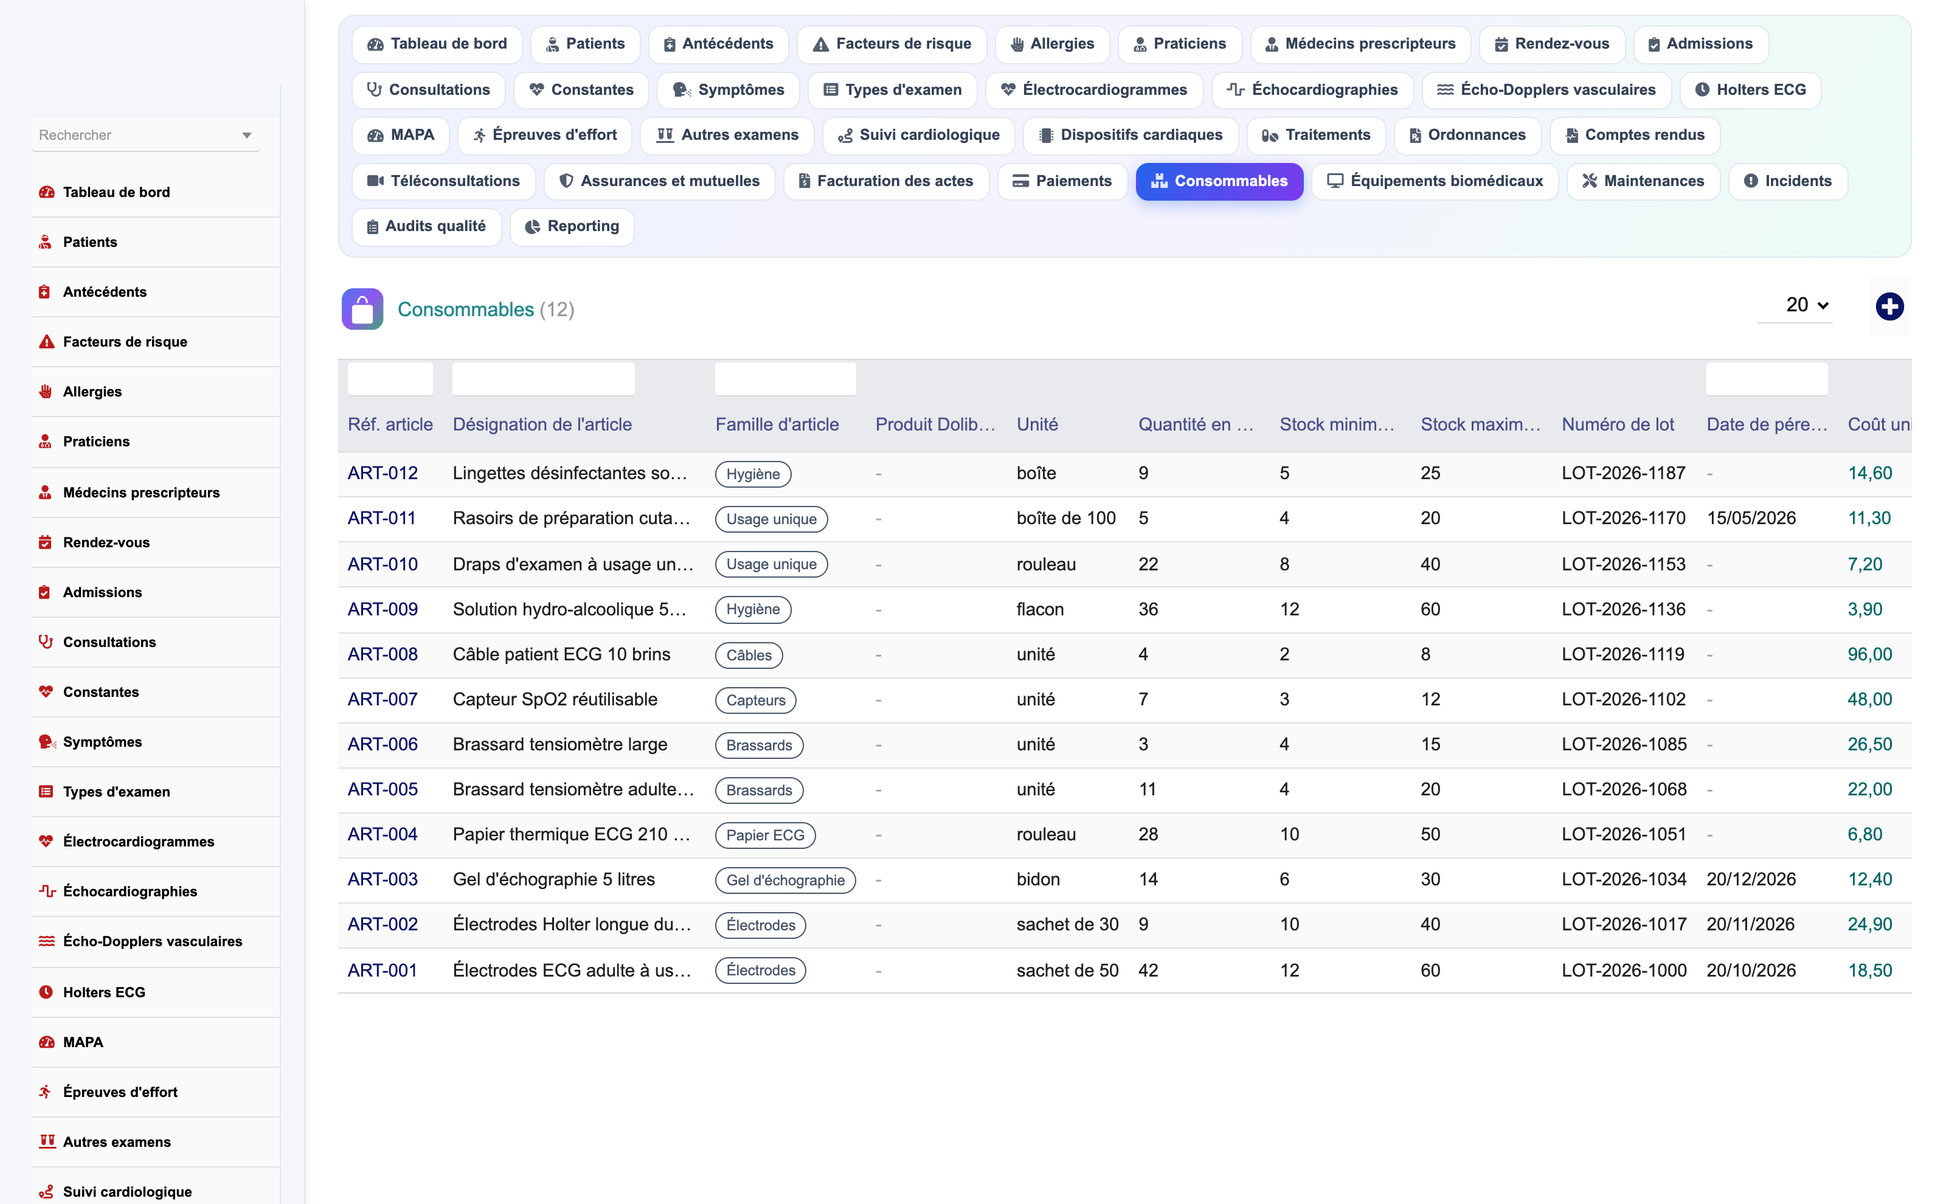1946x1204 pixels.
Task: Open the Audits qualité tab
Action: [x=426, y=227]
